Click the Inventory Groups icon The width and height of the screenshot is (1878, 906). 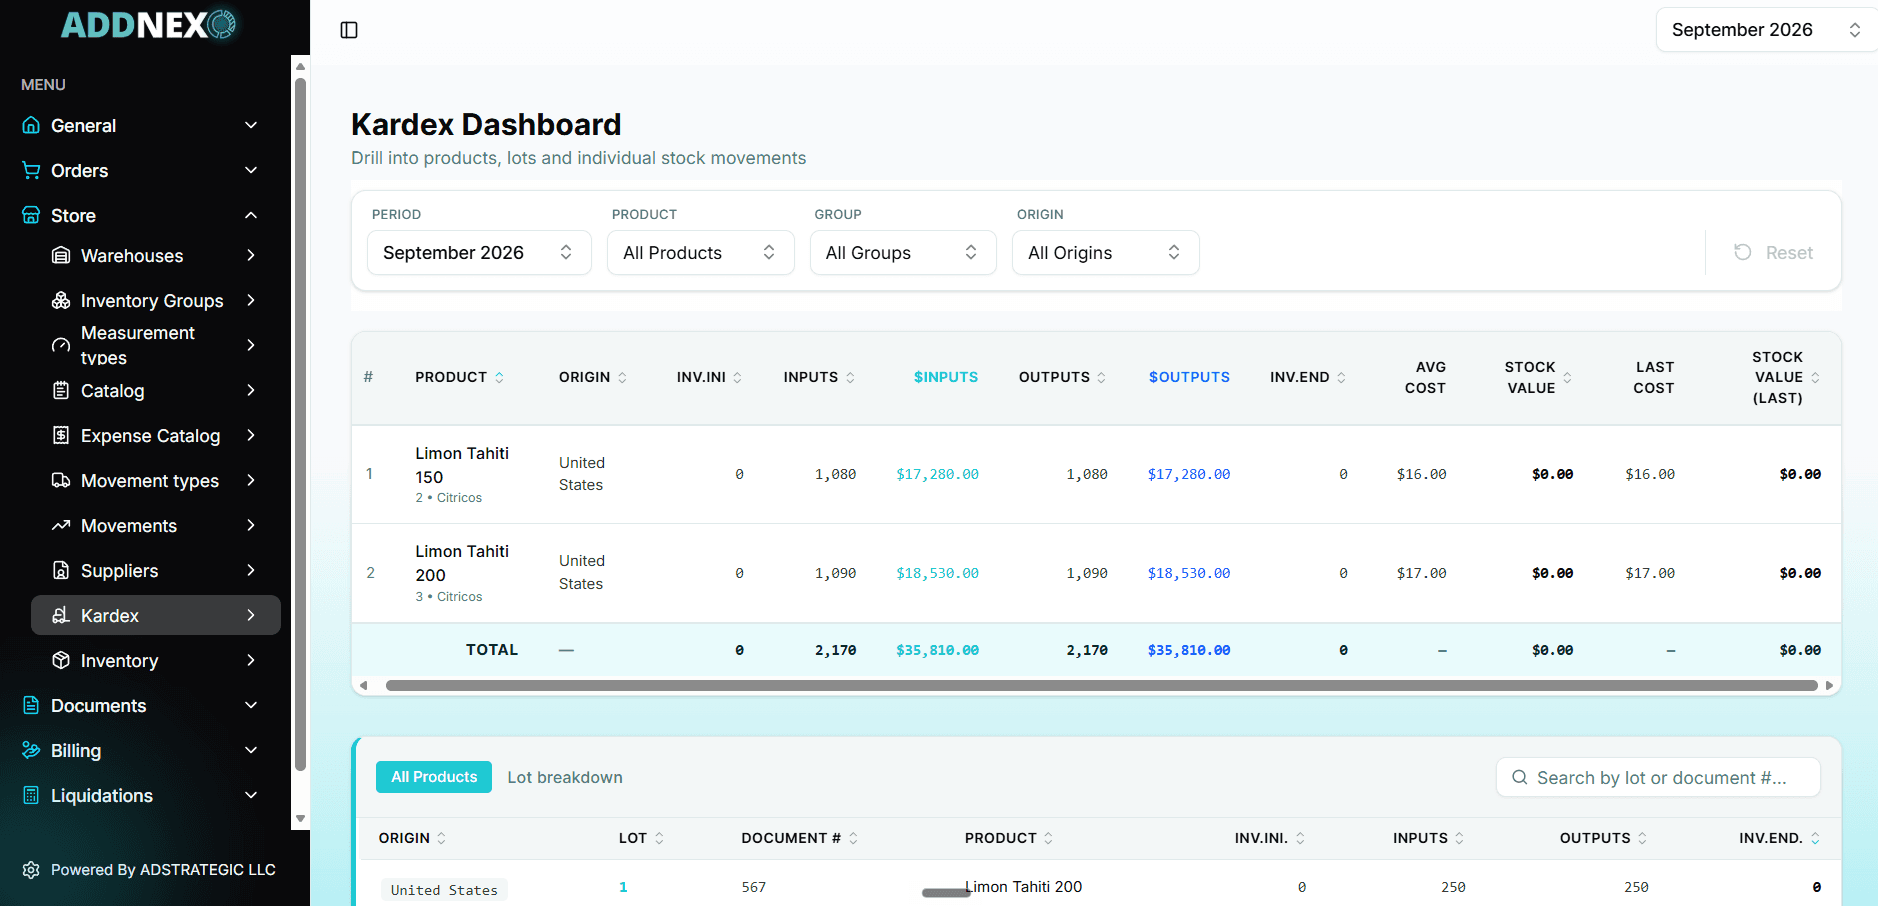(61, 300)
